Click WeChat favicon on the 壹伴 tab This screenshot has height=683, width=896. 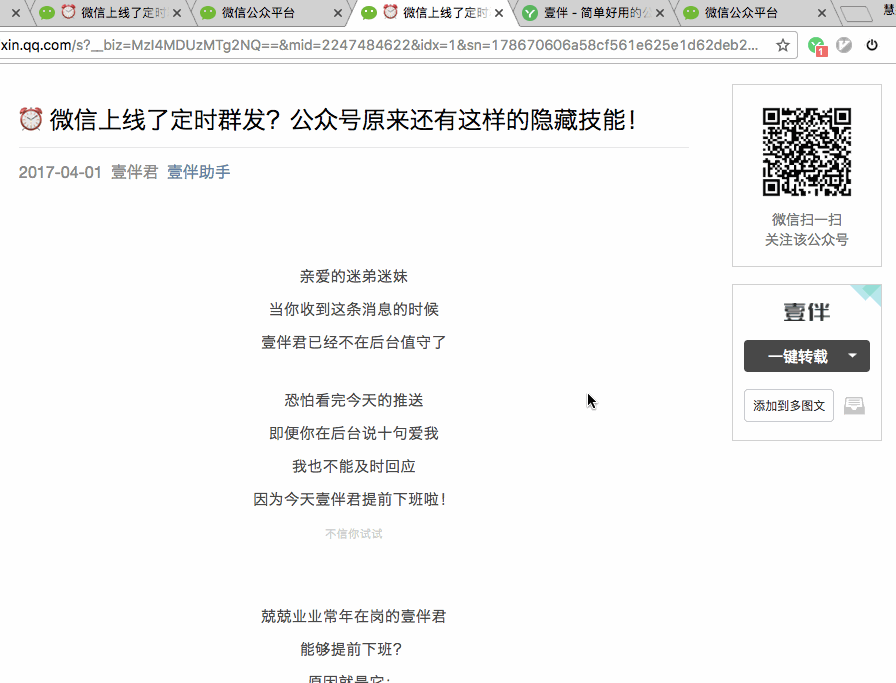(x=530, y=13)
